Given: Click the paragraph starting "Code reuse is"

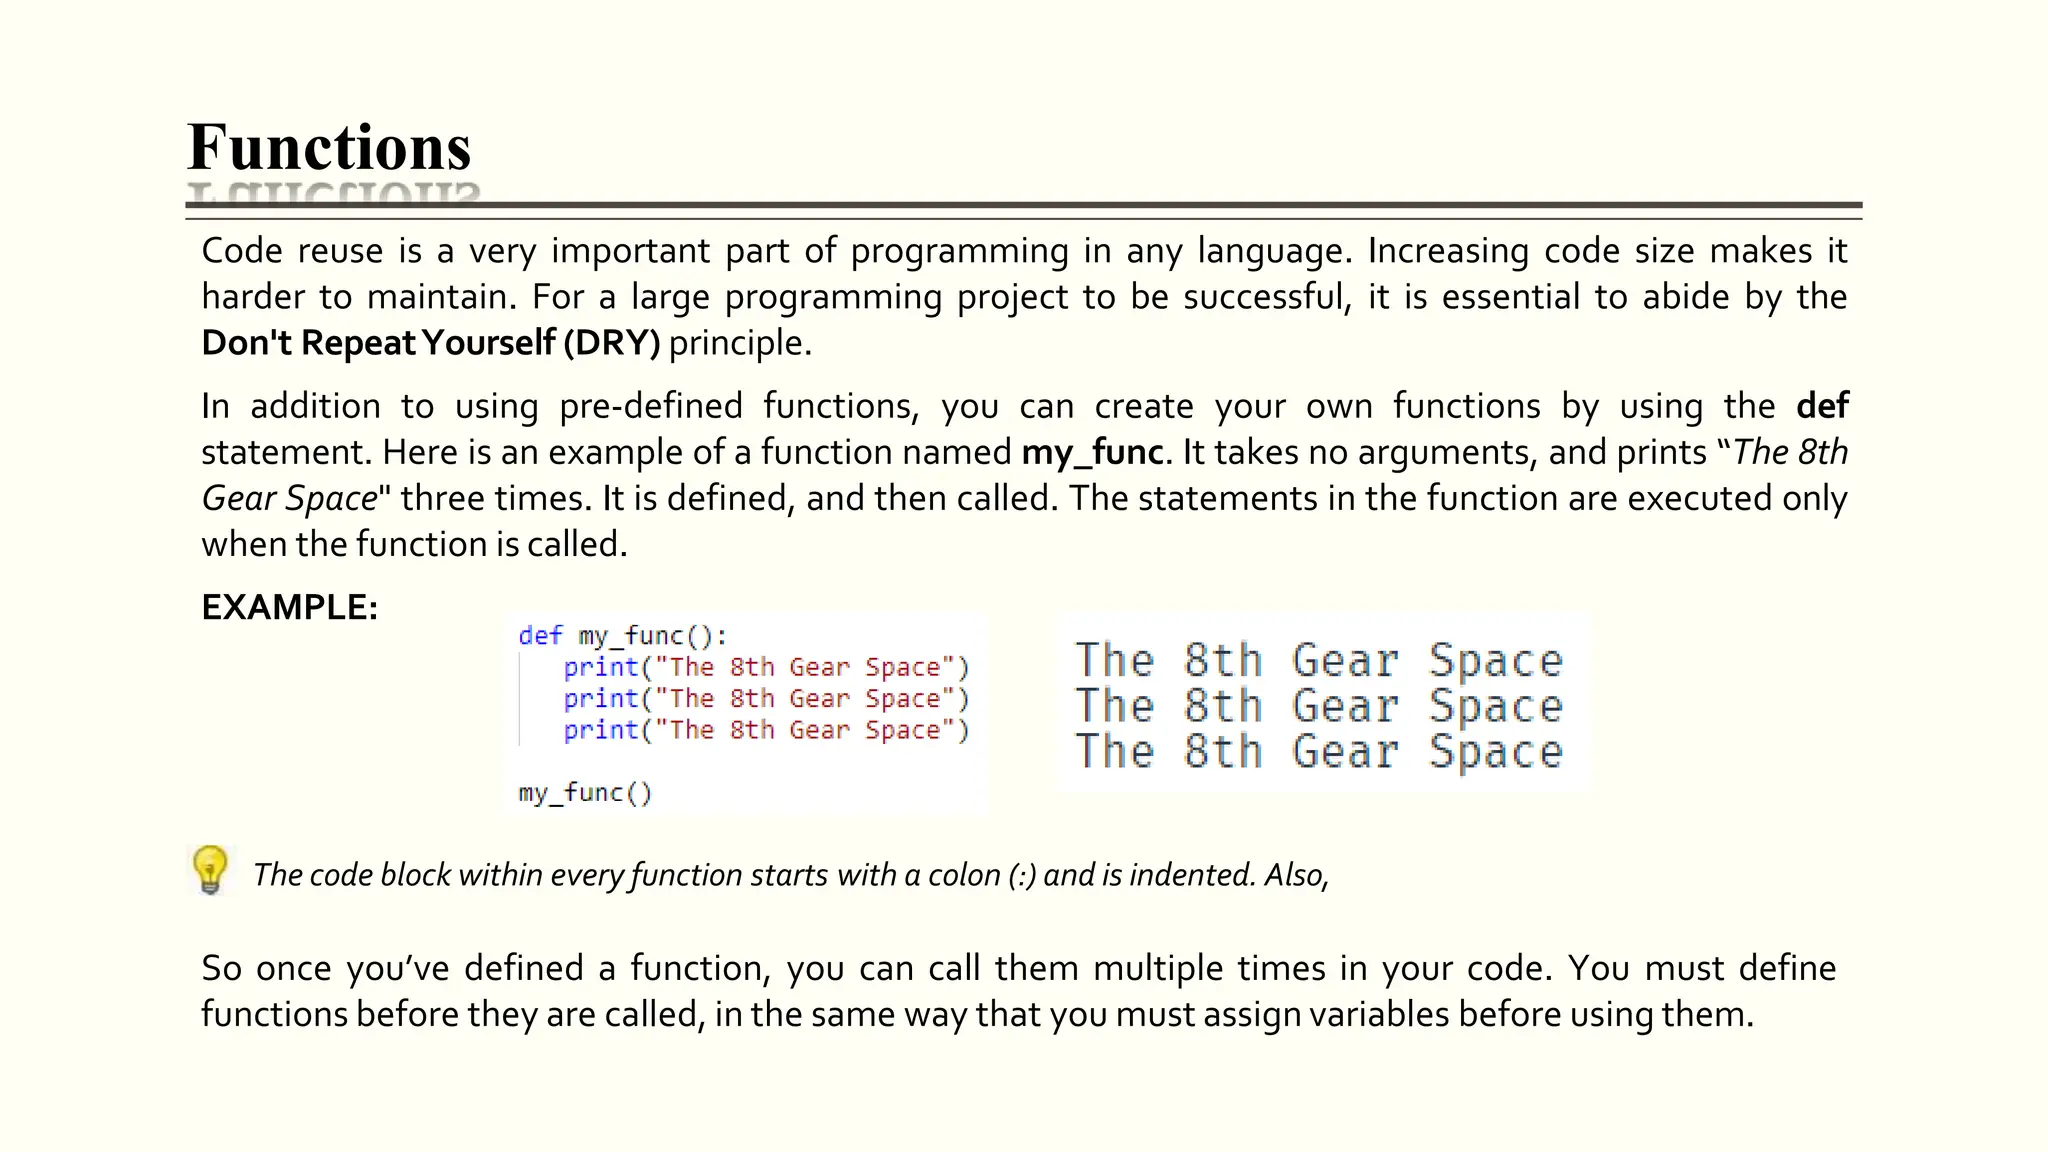Looking at the screenshot, I should click(x=1023, y=296).
